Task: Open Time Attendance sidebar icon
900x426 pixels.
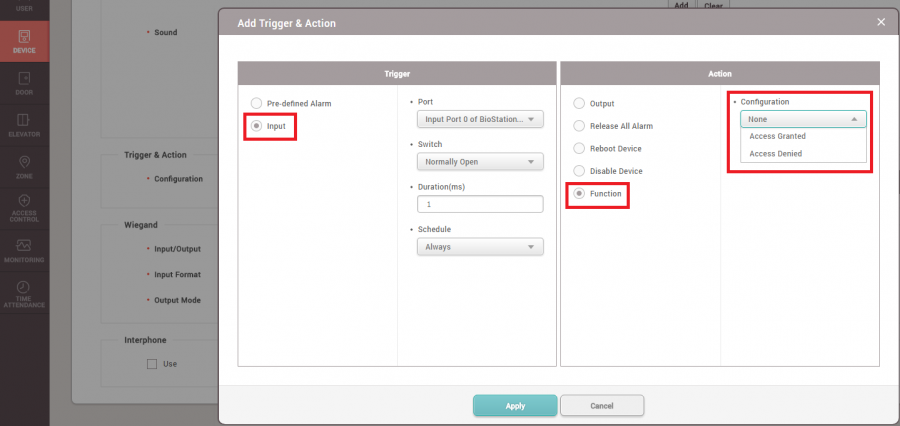Action: [x=24, y=293]
